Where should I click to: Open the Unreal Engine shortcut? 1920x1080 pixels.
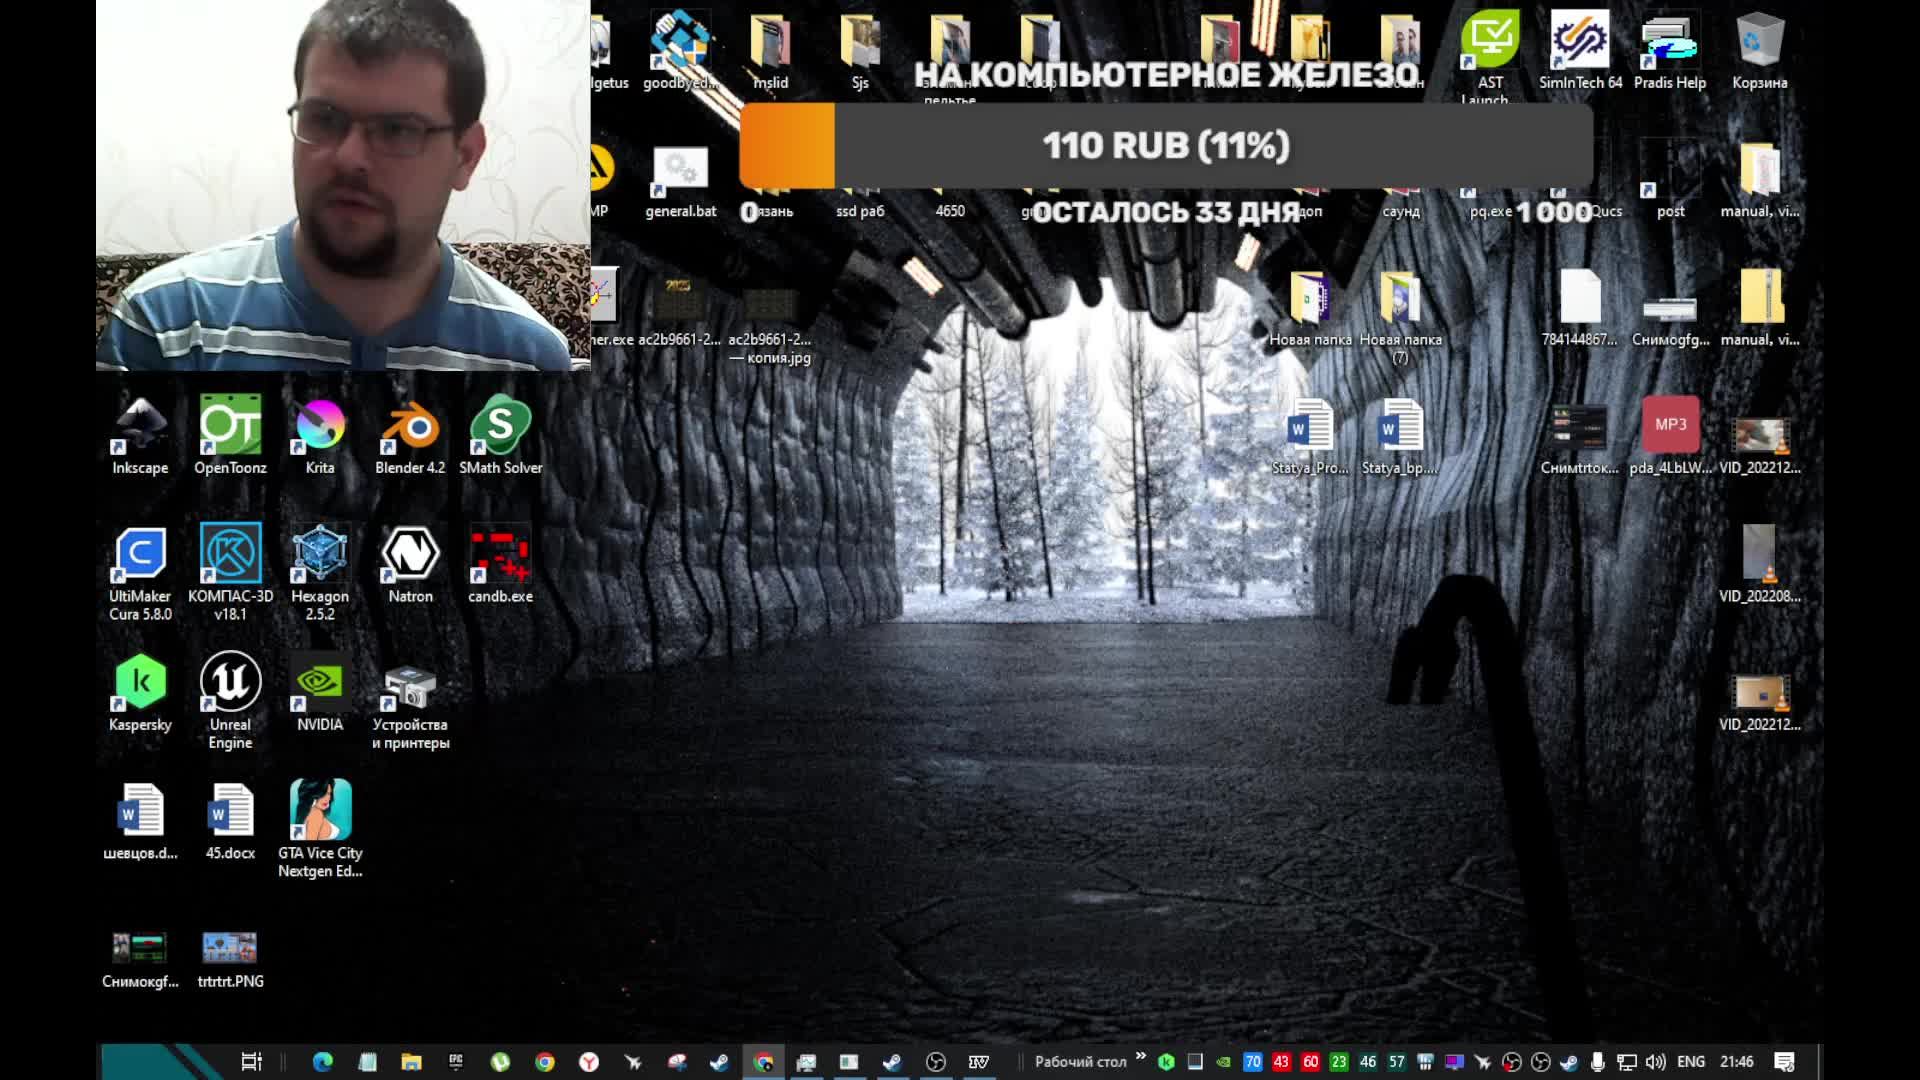tap(230, 684)
